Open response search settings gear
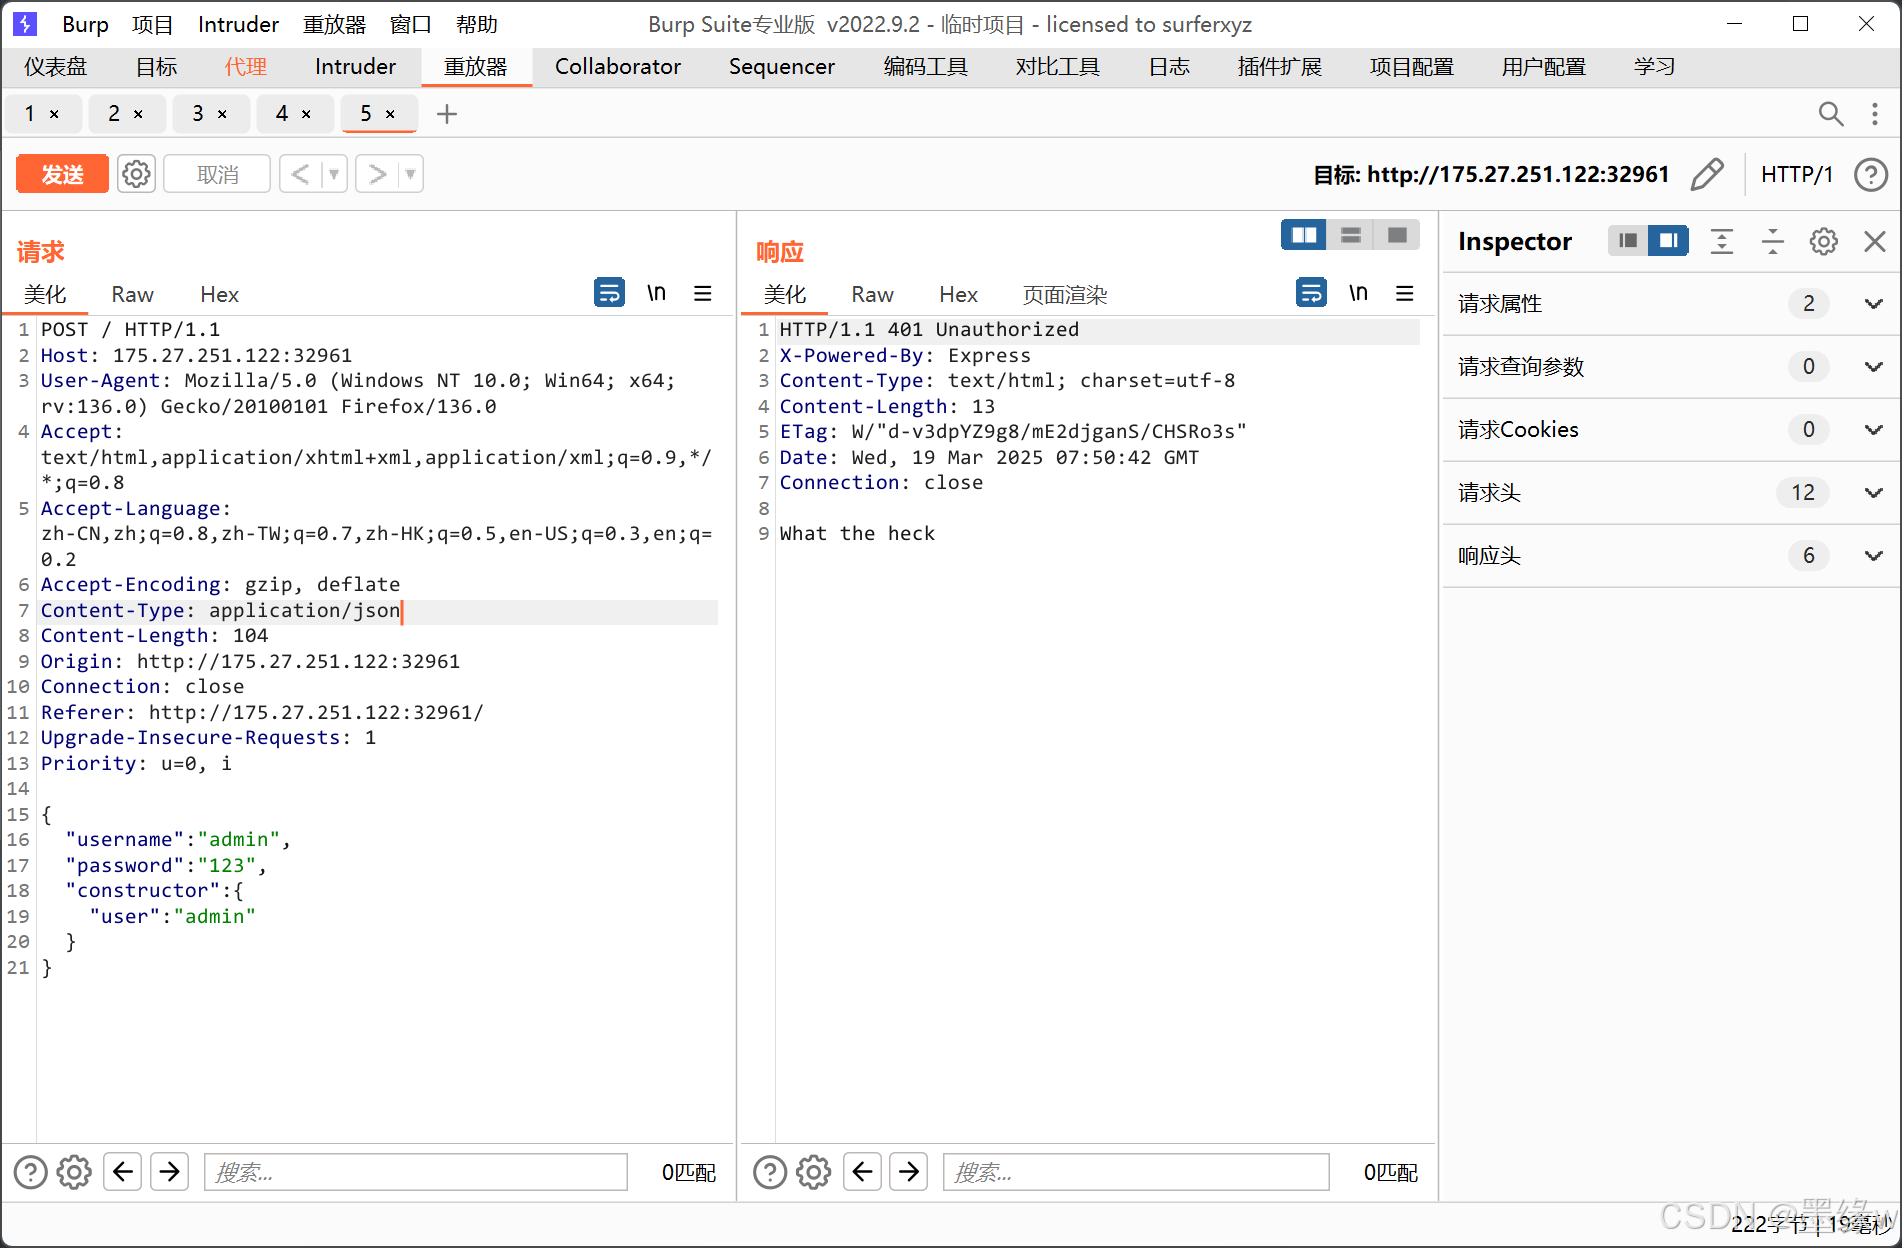This screenshot has width=1902, height=1248. pos(814,1172)
